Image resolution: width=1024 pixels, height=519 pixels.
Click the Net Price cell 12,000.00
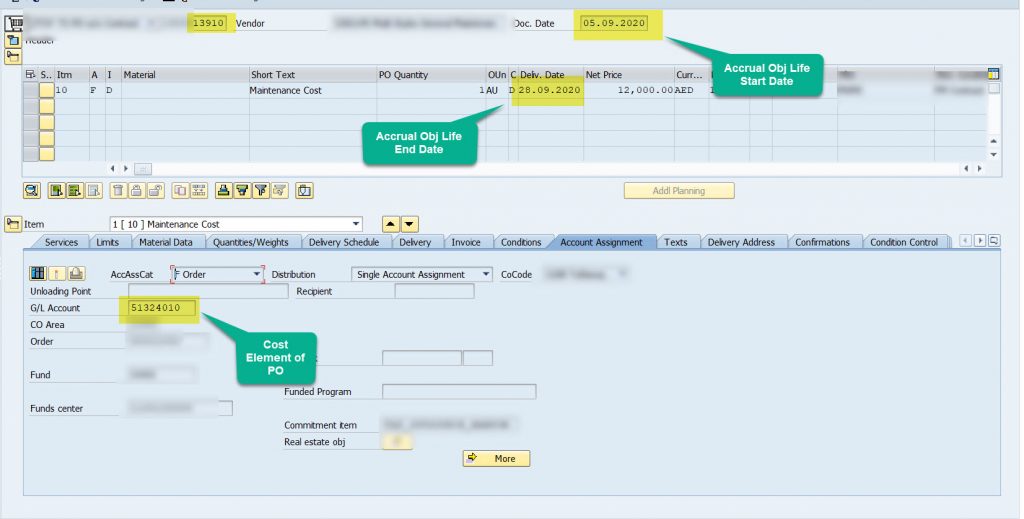pos(629,90)
